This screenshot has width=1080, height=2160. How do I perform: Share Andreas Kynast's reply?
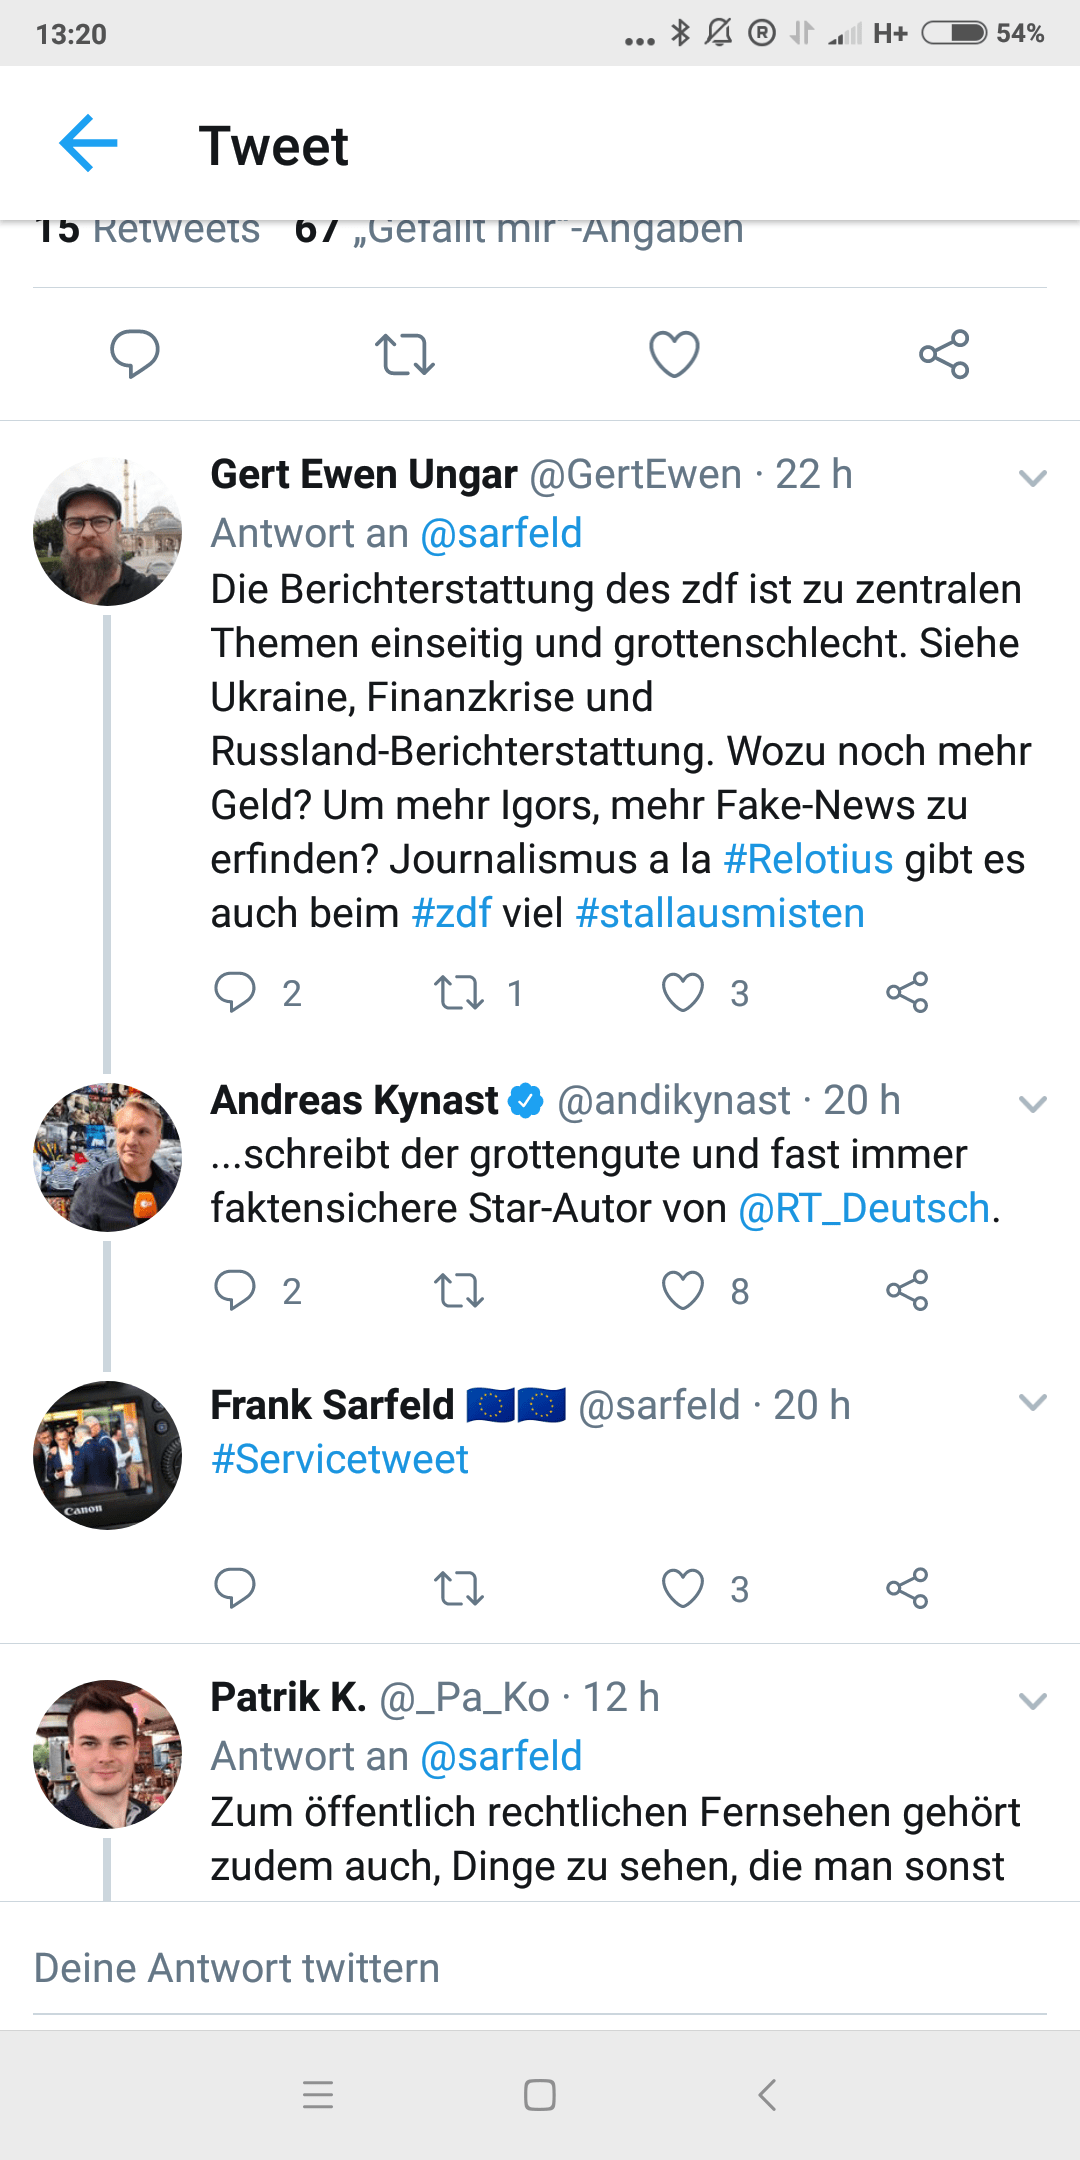point(908,1291)
